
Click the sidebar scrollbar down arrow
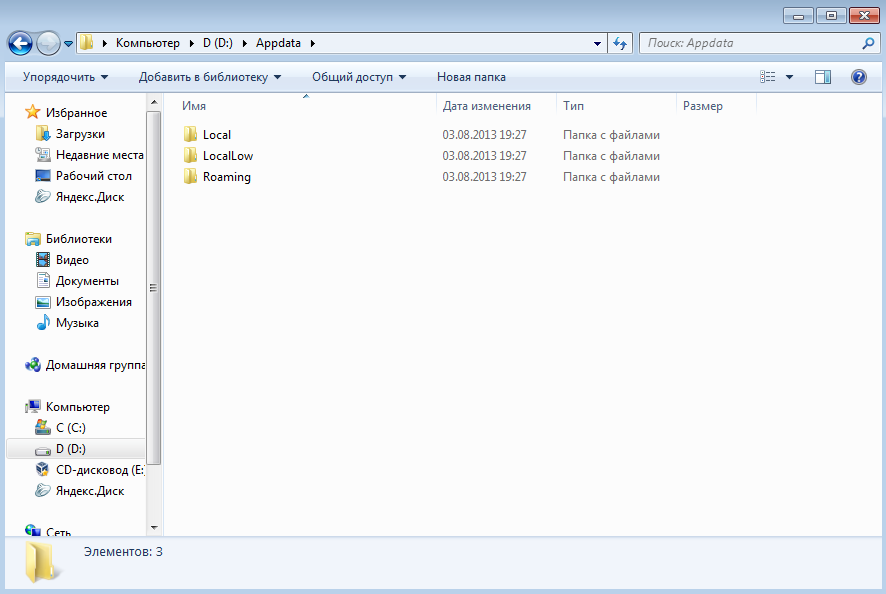[x=154, y=528]
